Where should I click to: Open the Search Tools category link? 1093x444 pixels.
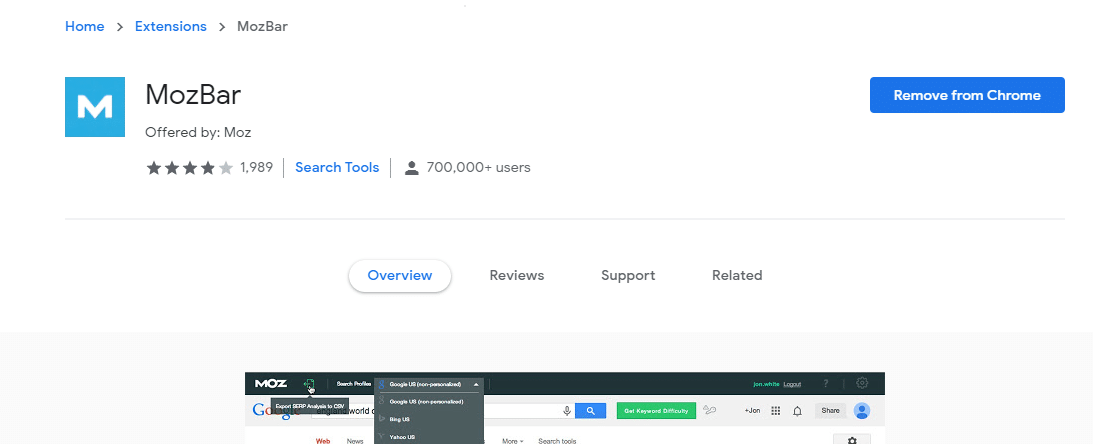point(337,167)
